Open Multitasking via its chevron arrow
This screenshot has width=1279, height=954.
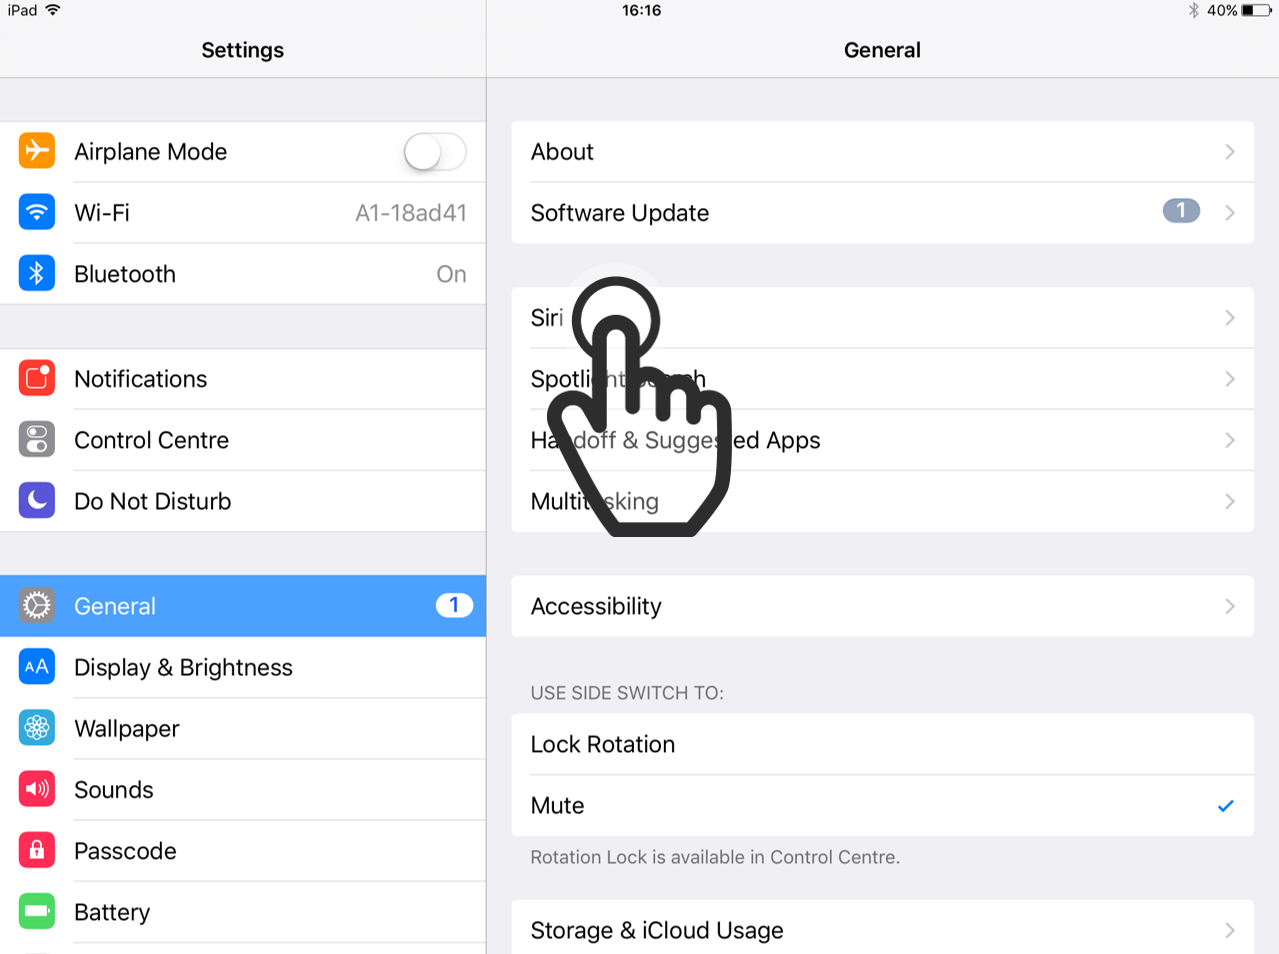1230,501
